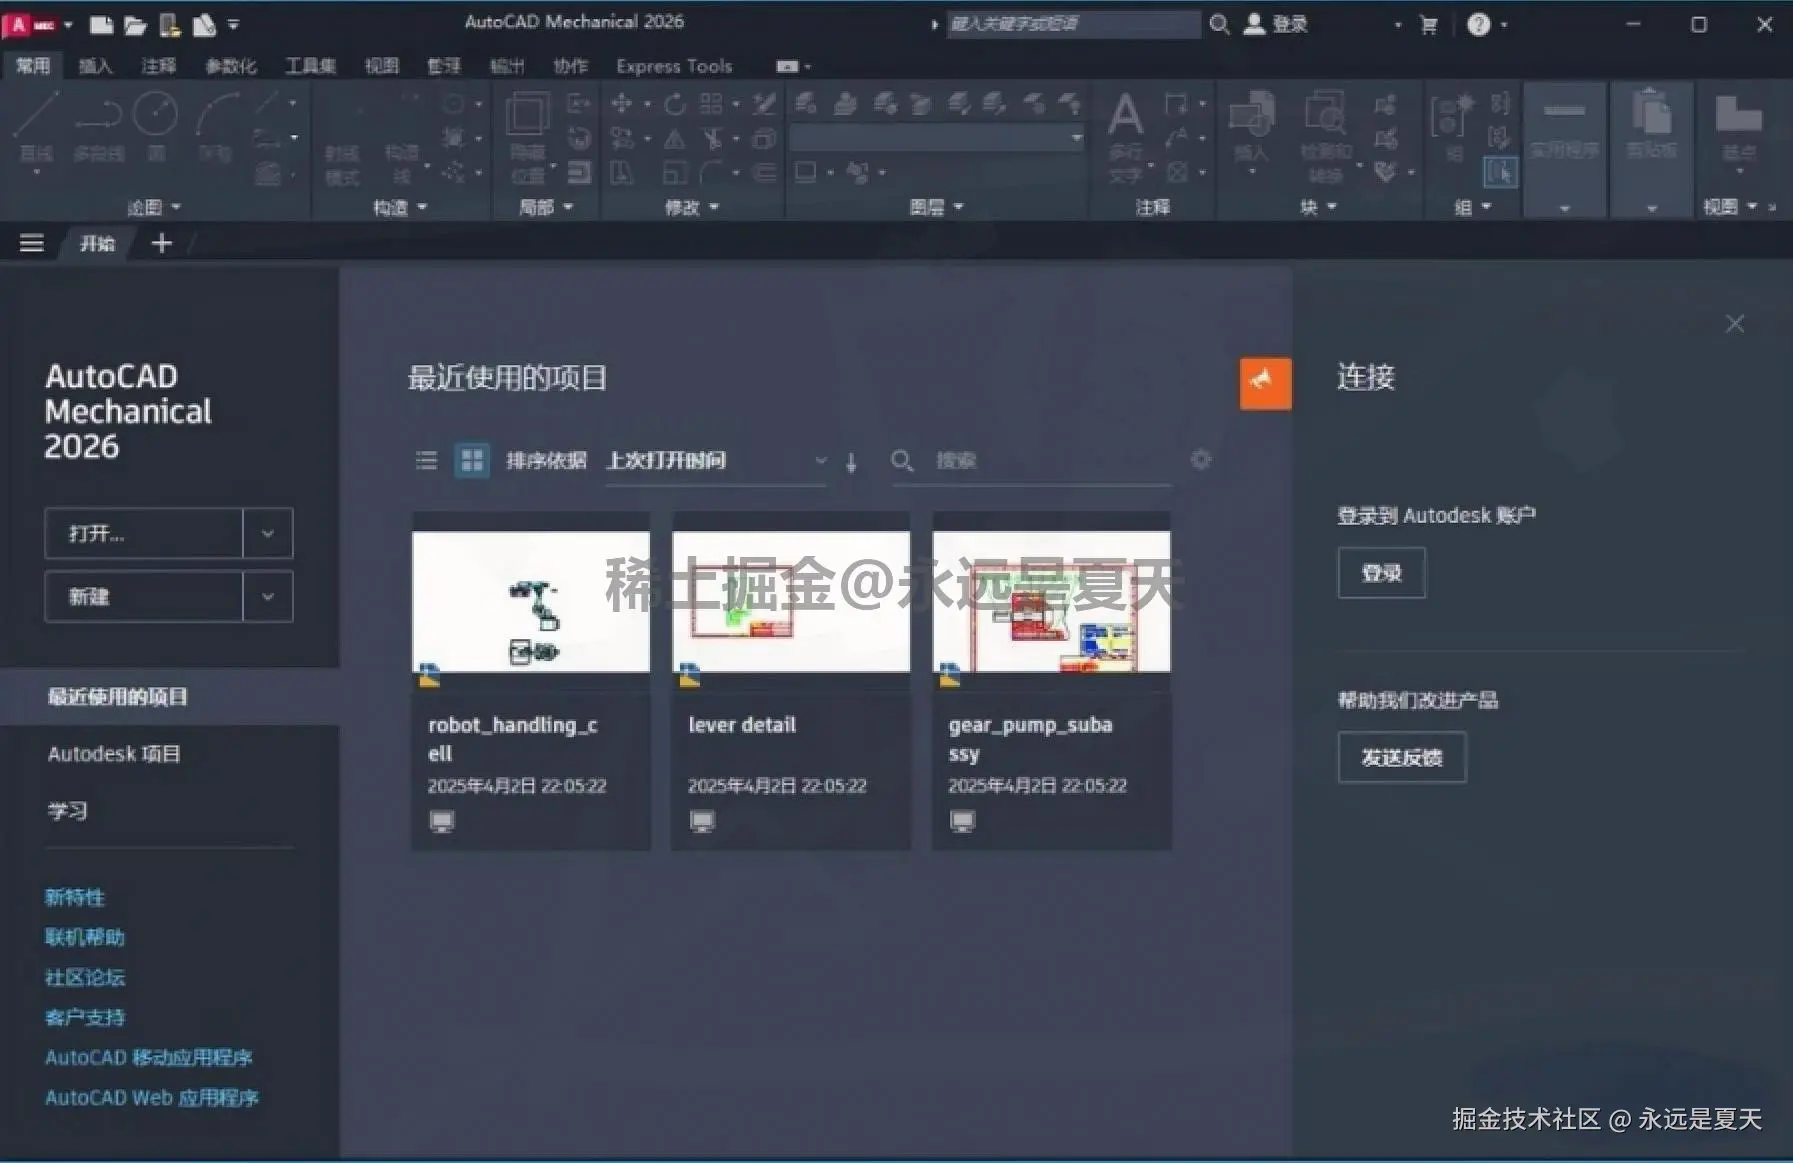This screenshot has height=1163, width=1793.
Task: Switch to the Express Tools ribbon tab
Action: point(672,66)
